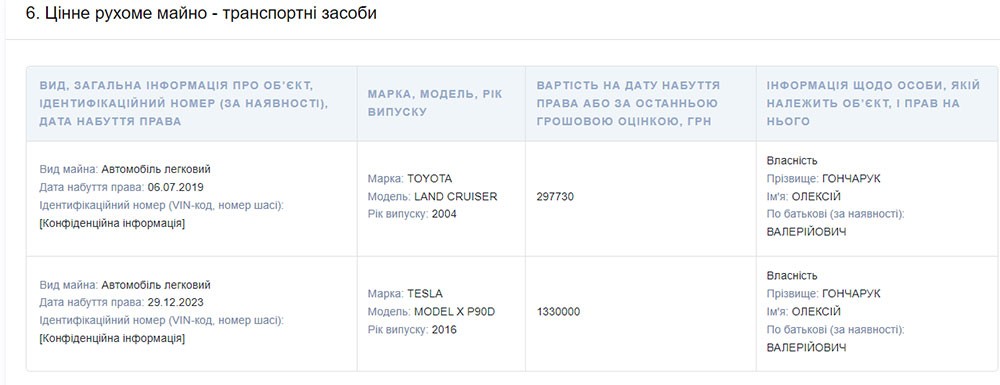Click the year 2016 value
1000x385 pixels.
[x=444, y=330]
